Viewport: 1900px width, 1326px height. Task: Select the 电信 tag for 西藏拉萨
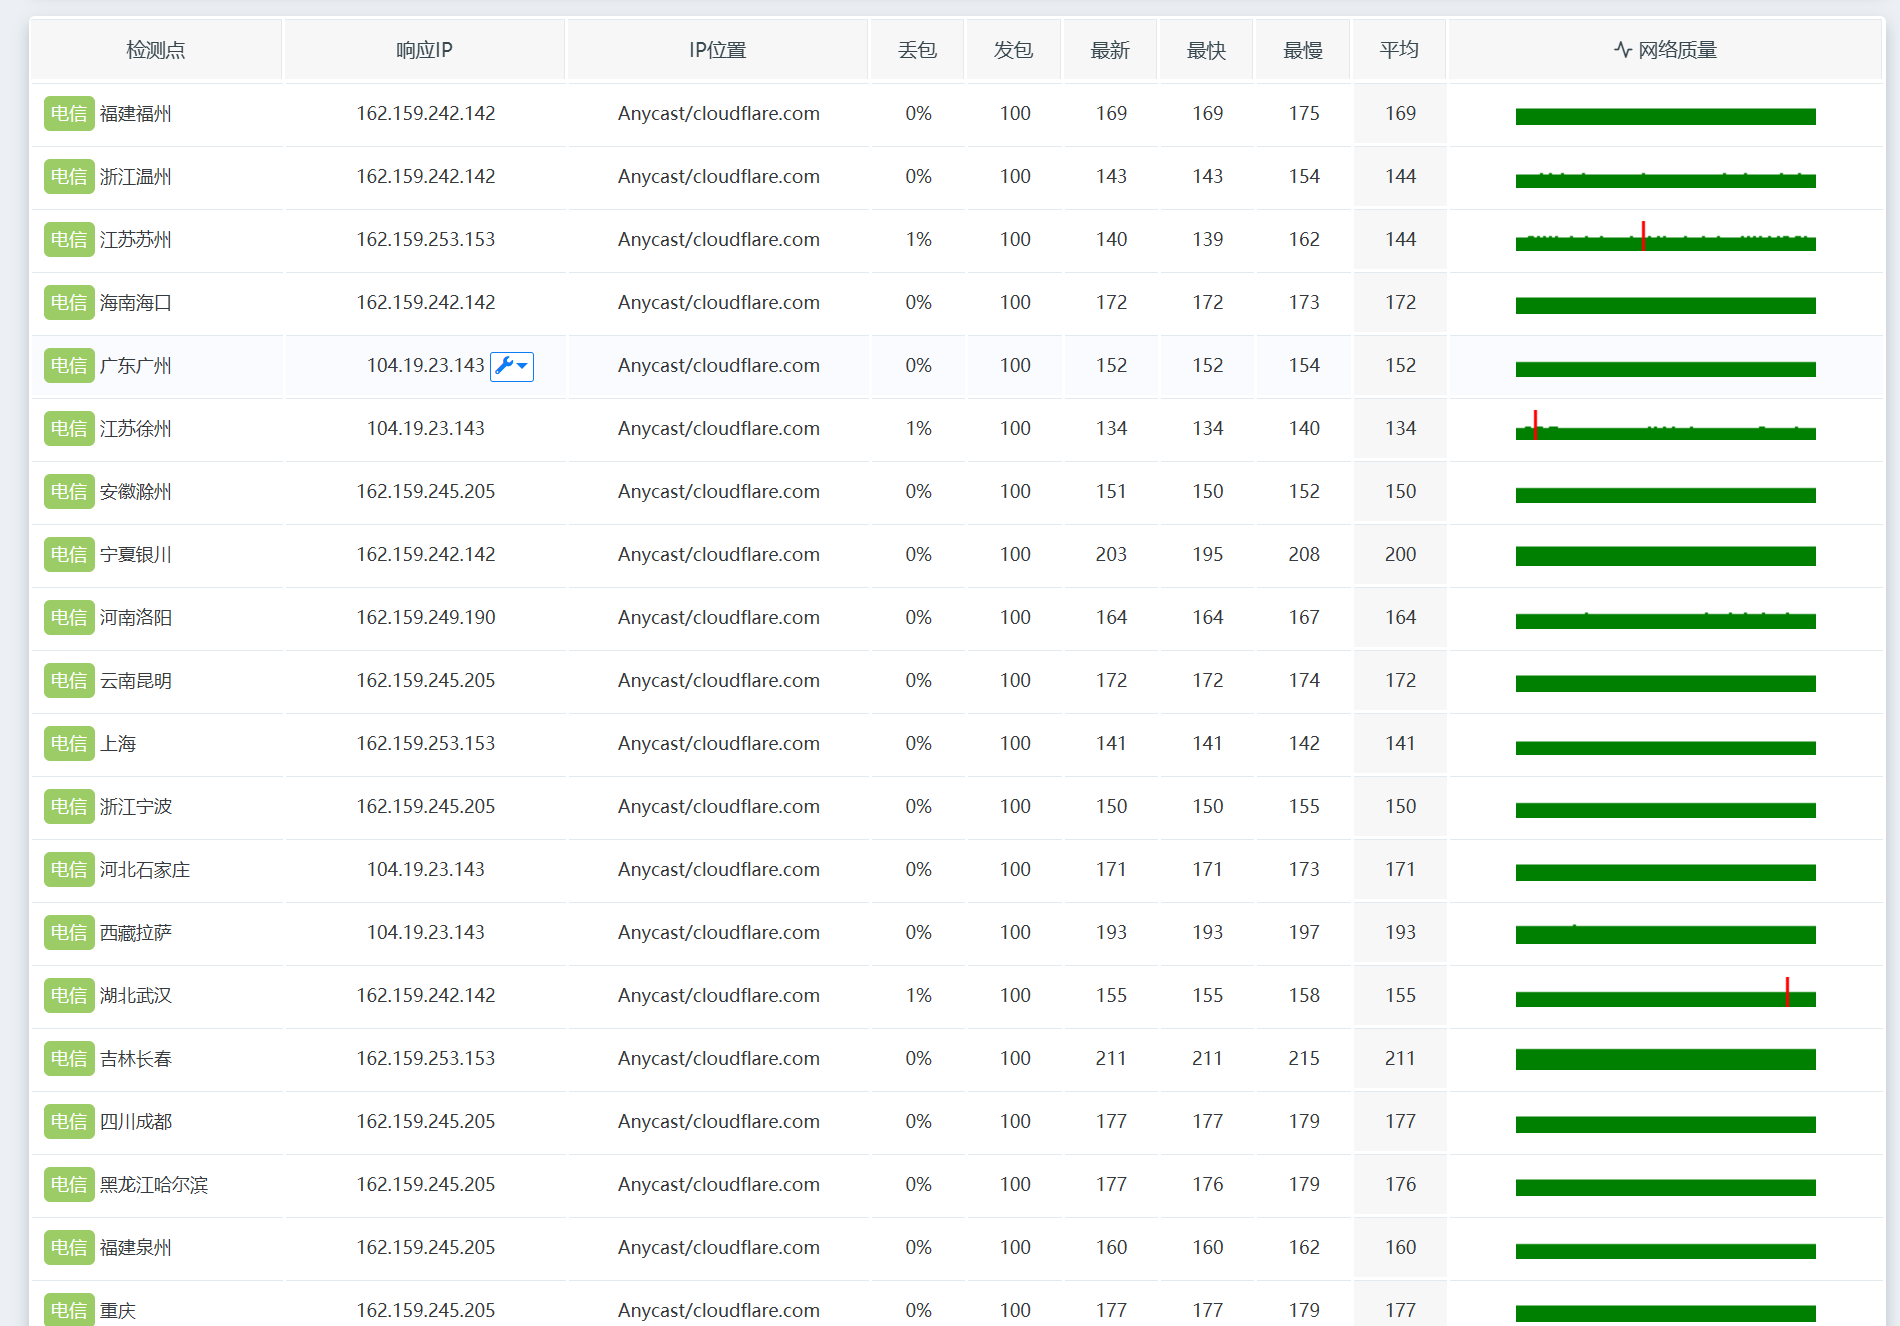tap(69, 933)
